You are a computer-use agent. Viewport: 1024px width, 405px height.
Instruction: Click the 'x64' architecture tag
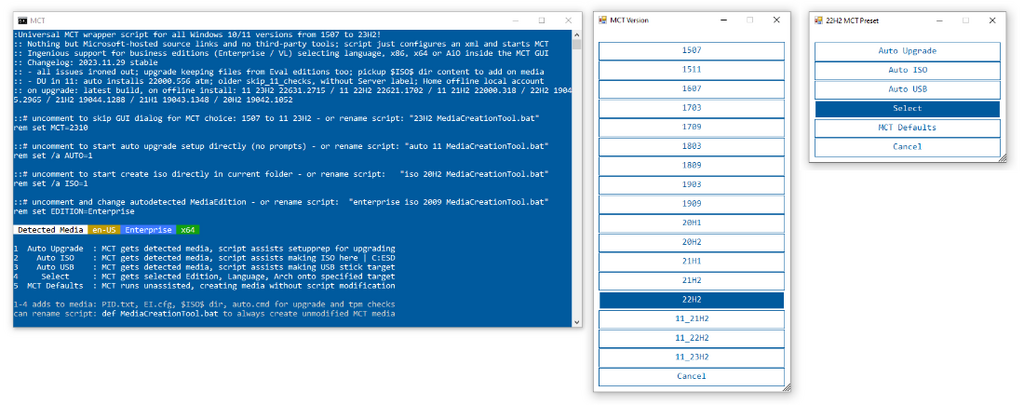(187, 230)
